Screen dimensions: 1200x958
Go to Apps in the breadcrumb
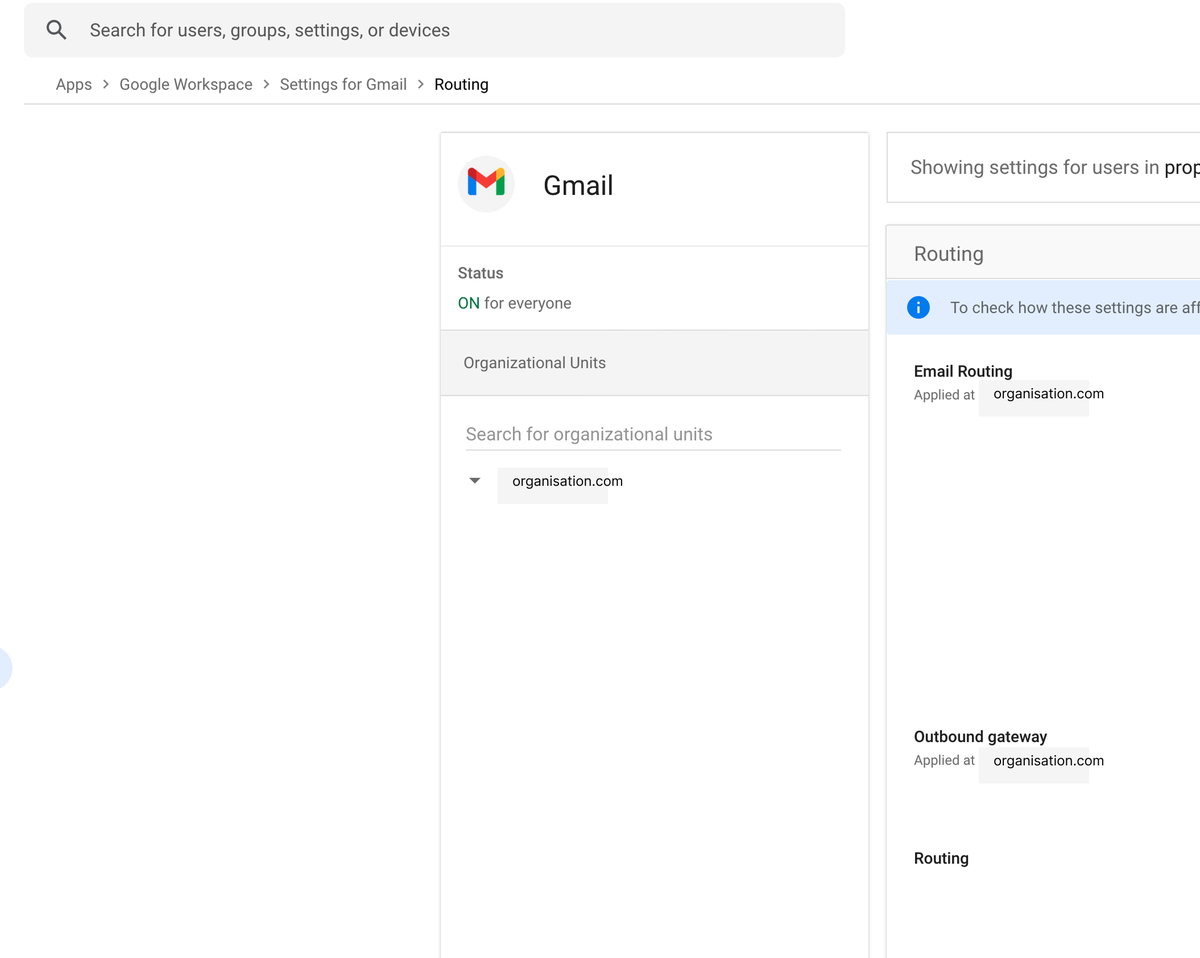pyautogui.click(x=74, y=84)
